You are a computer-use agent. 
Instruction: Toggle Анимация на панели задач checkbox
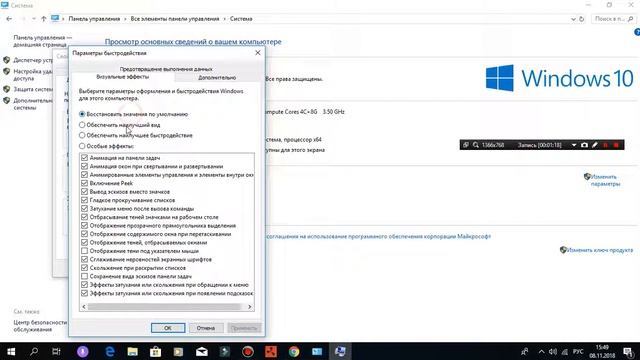[x=84, y=158]
